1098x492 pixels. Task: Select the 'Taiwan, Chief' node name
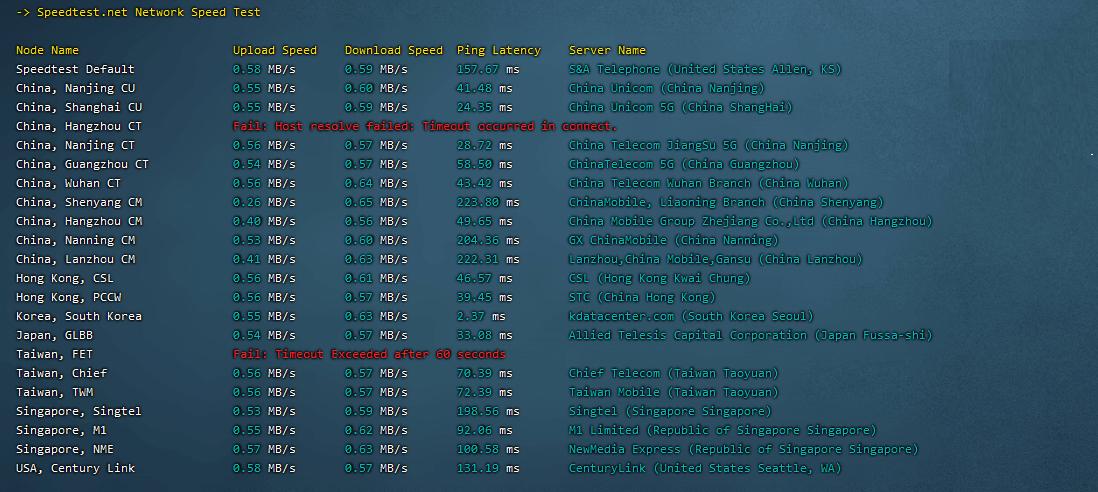click(61, 373)
